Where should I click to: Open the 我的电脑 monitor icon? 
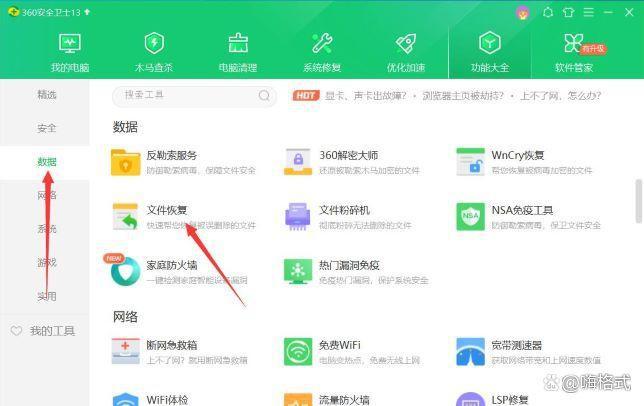click(x=69, y=43)
